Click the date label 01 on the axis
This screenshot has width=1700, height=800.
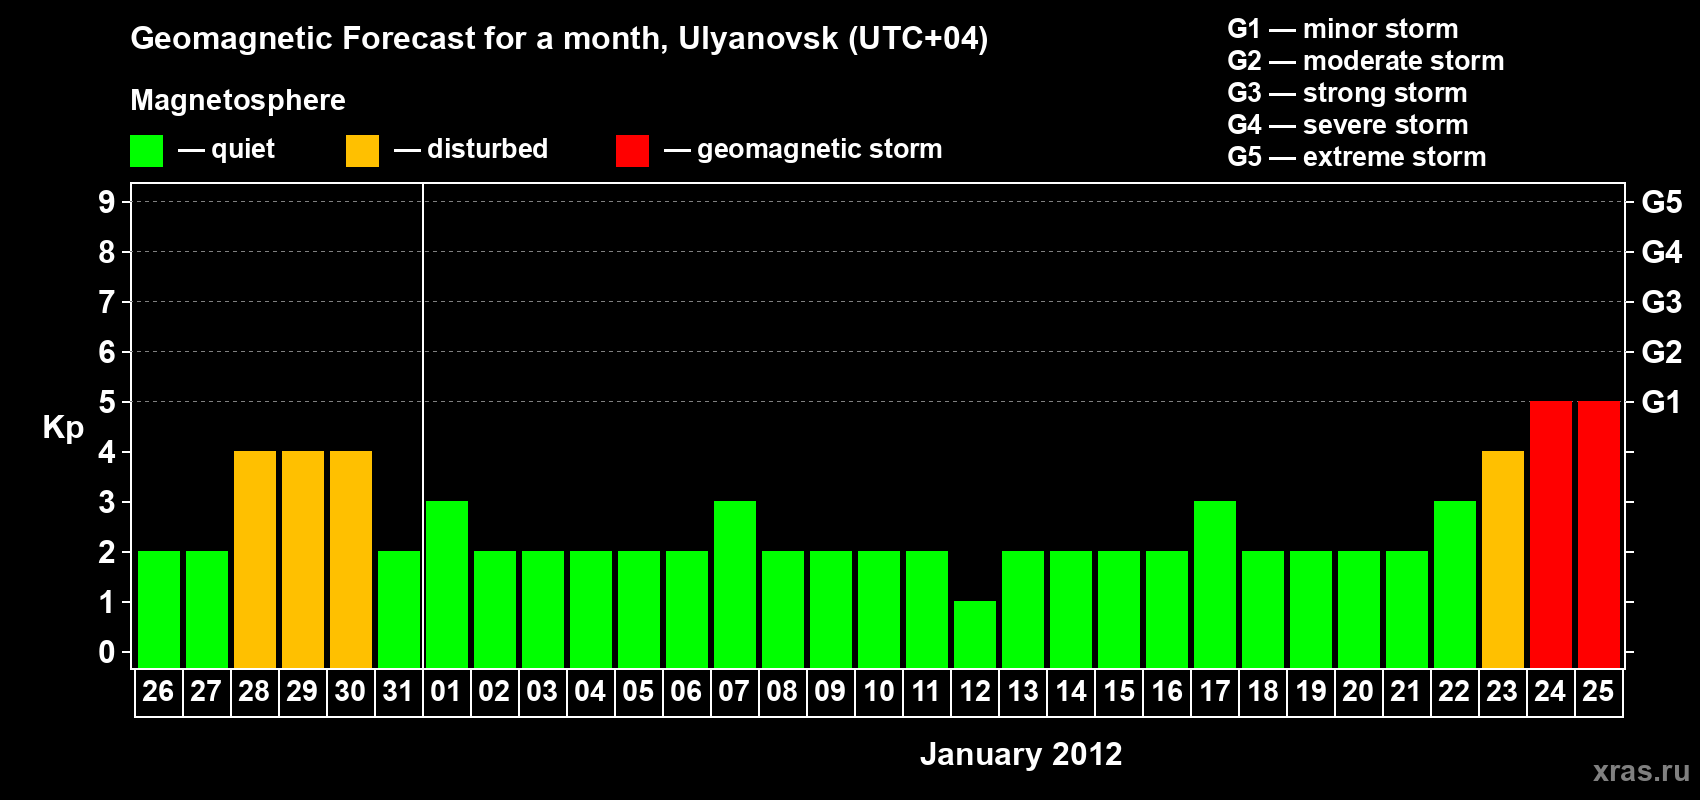tap(446, 692)
